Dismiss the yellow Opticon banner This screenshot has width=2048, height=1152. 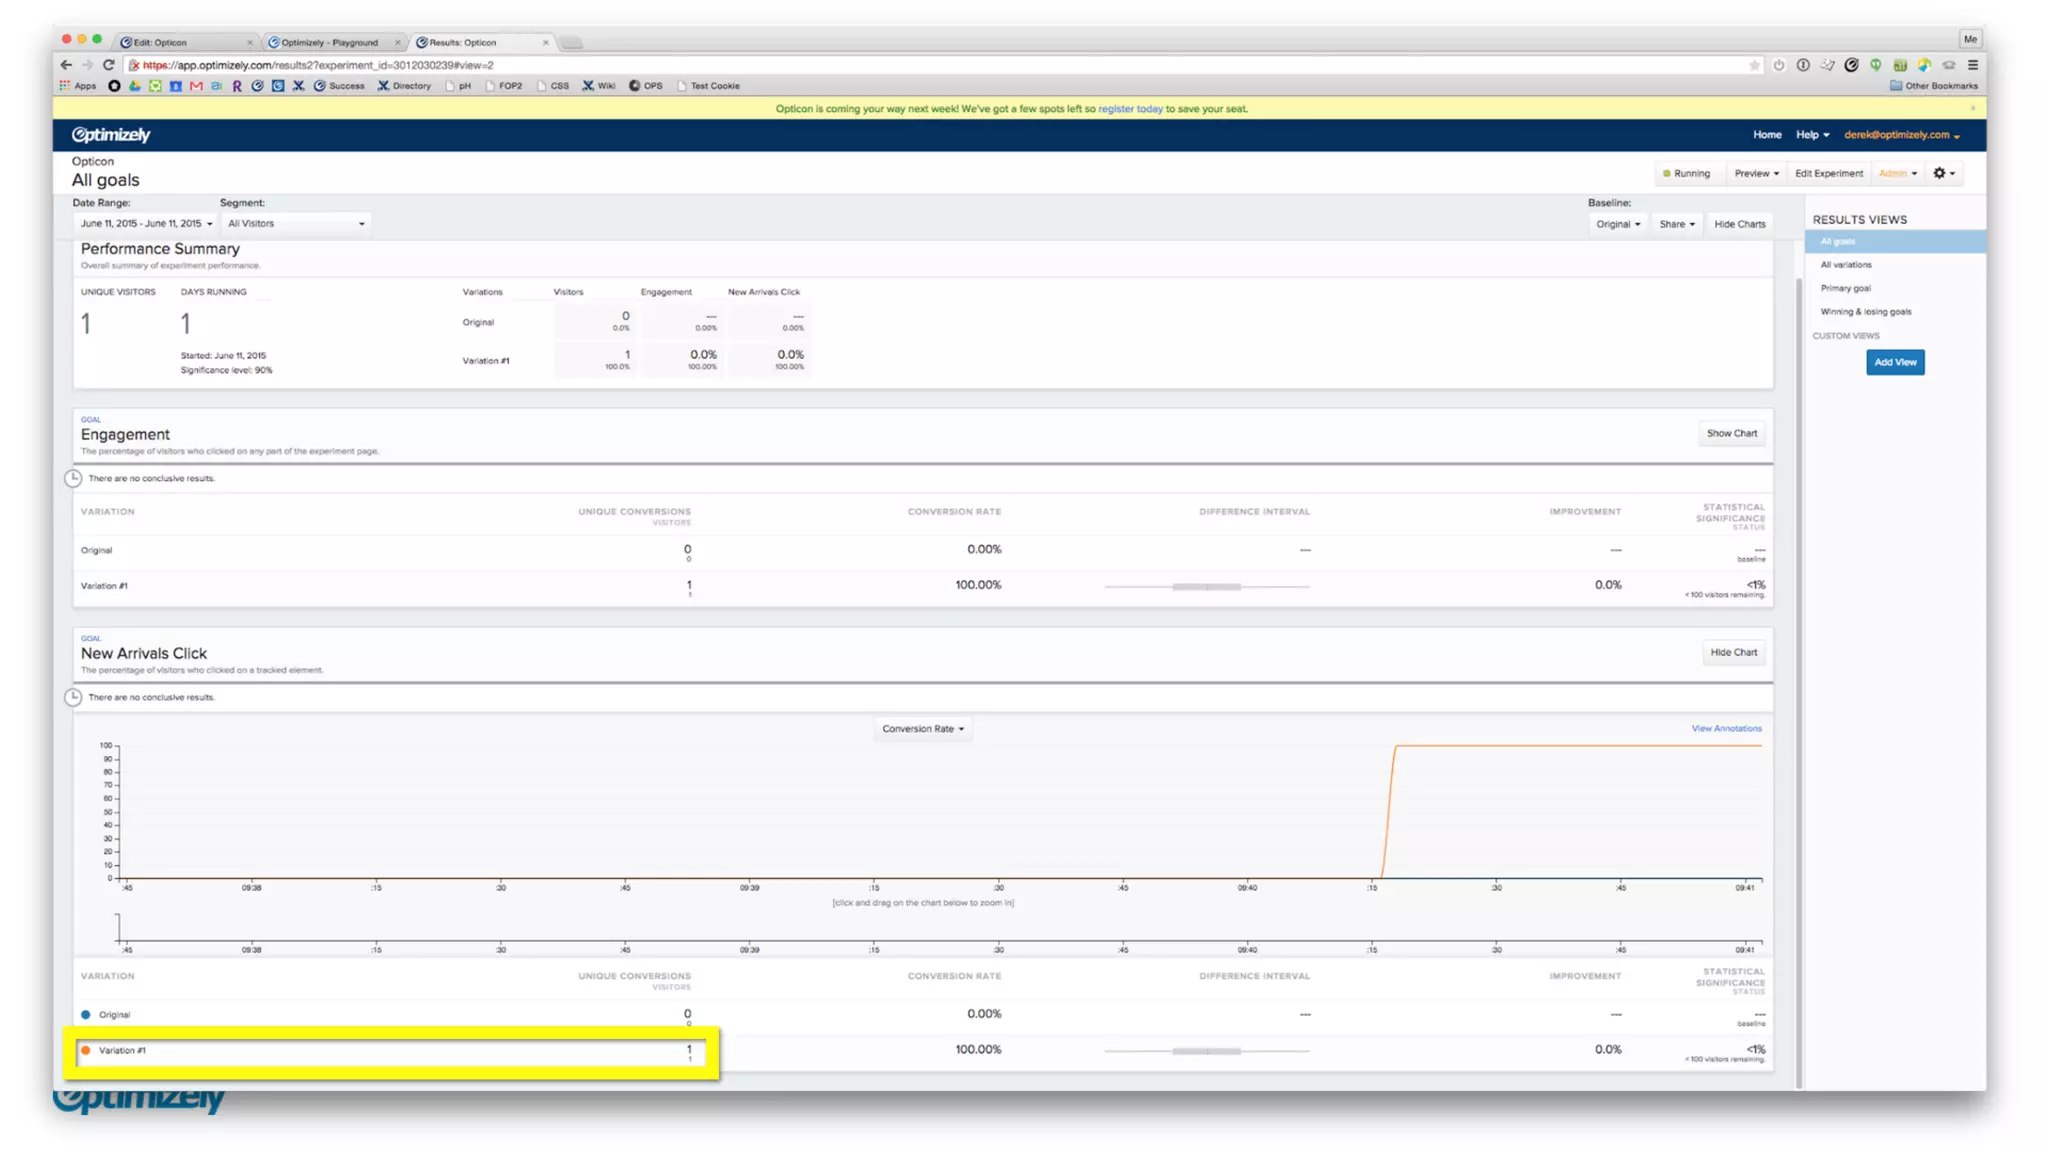(x=1973, y=108)
